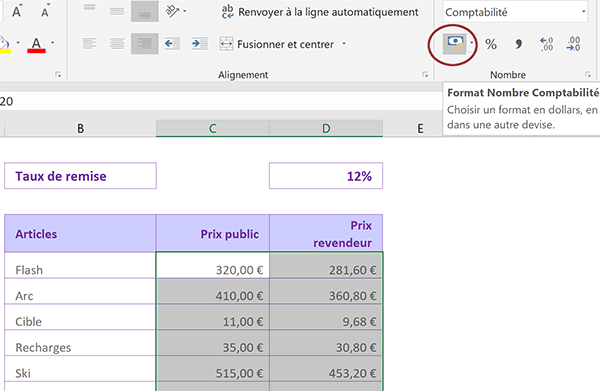Select column B header
The height and width of the screenshot is (391, 600).
click(80, 129)
